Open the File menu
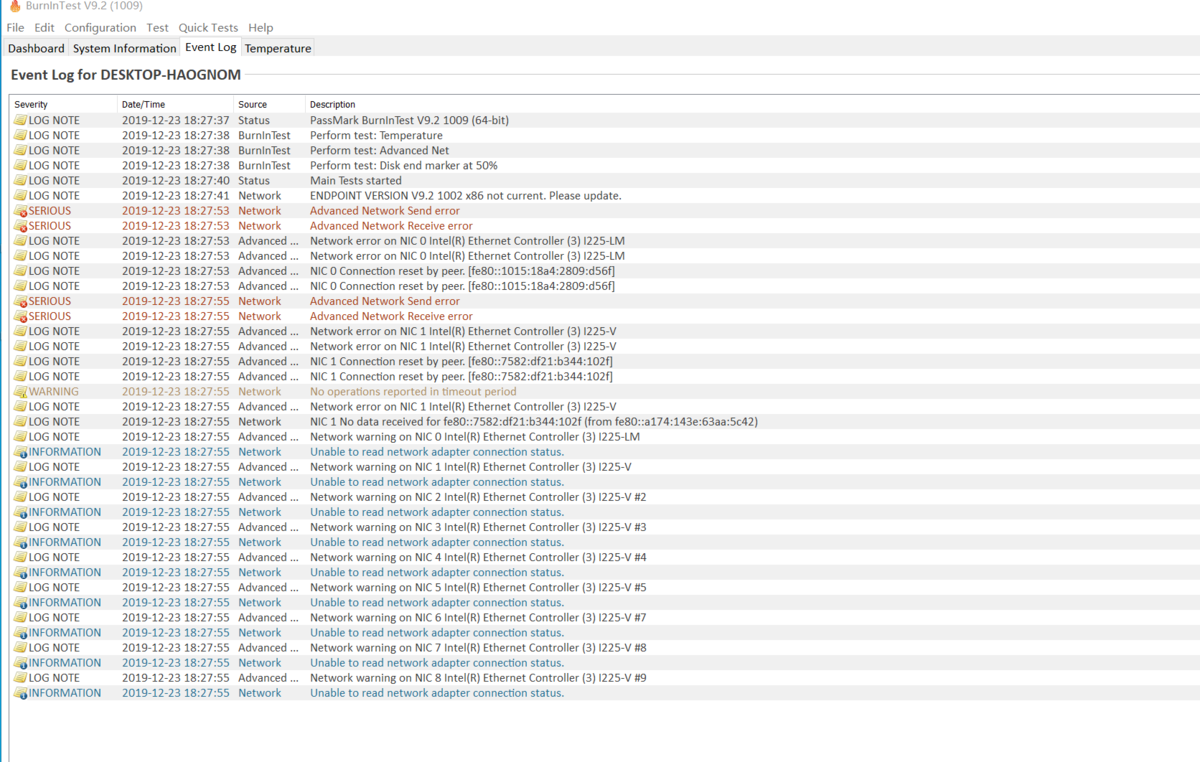Image resolution: width=1200 pixels, height=762 pixels. click(x=15, y=28)
